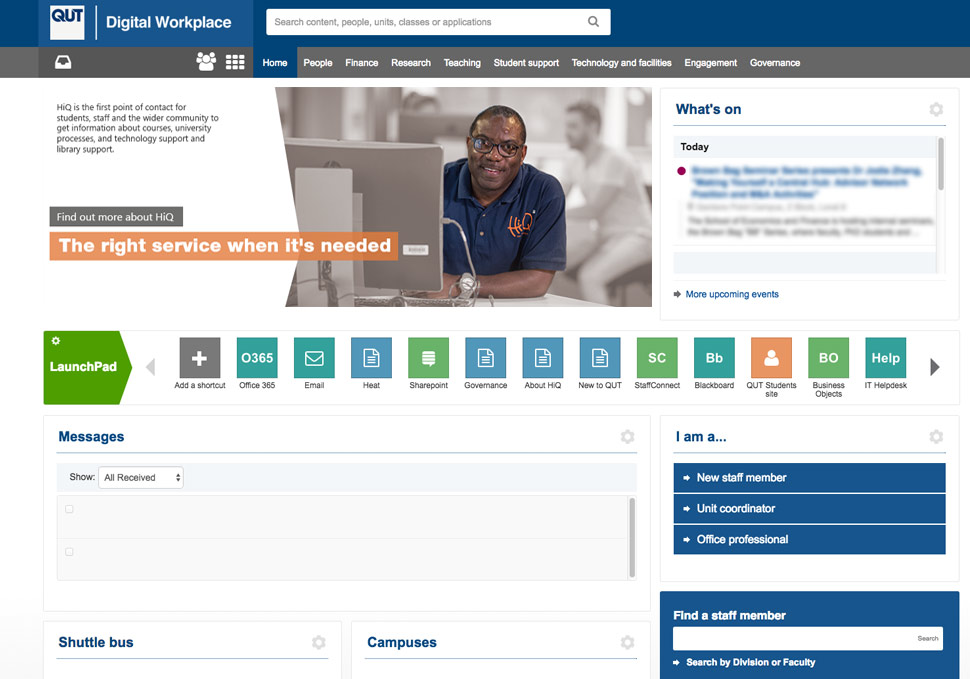Check the first message checkbox
970x679 pixels.
[69, 509]
